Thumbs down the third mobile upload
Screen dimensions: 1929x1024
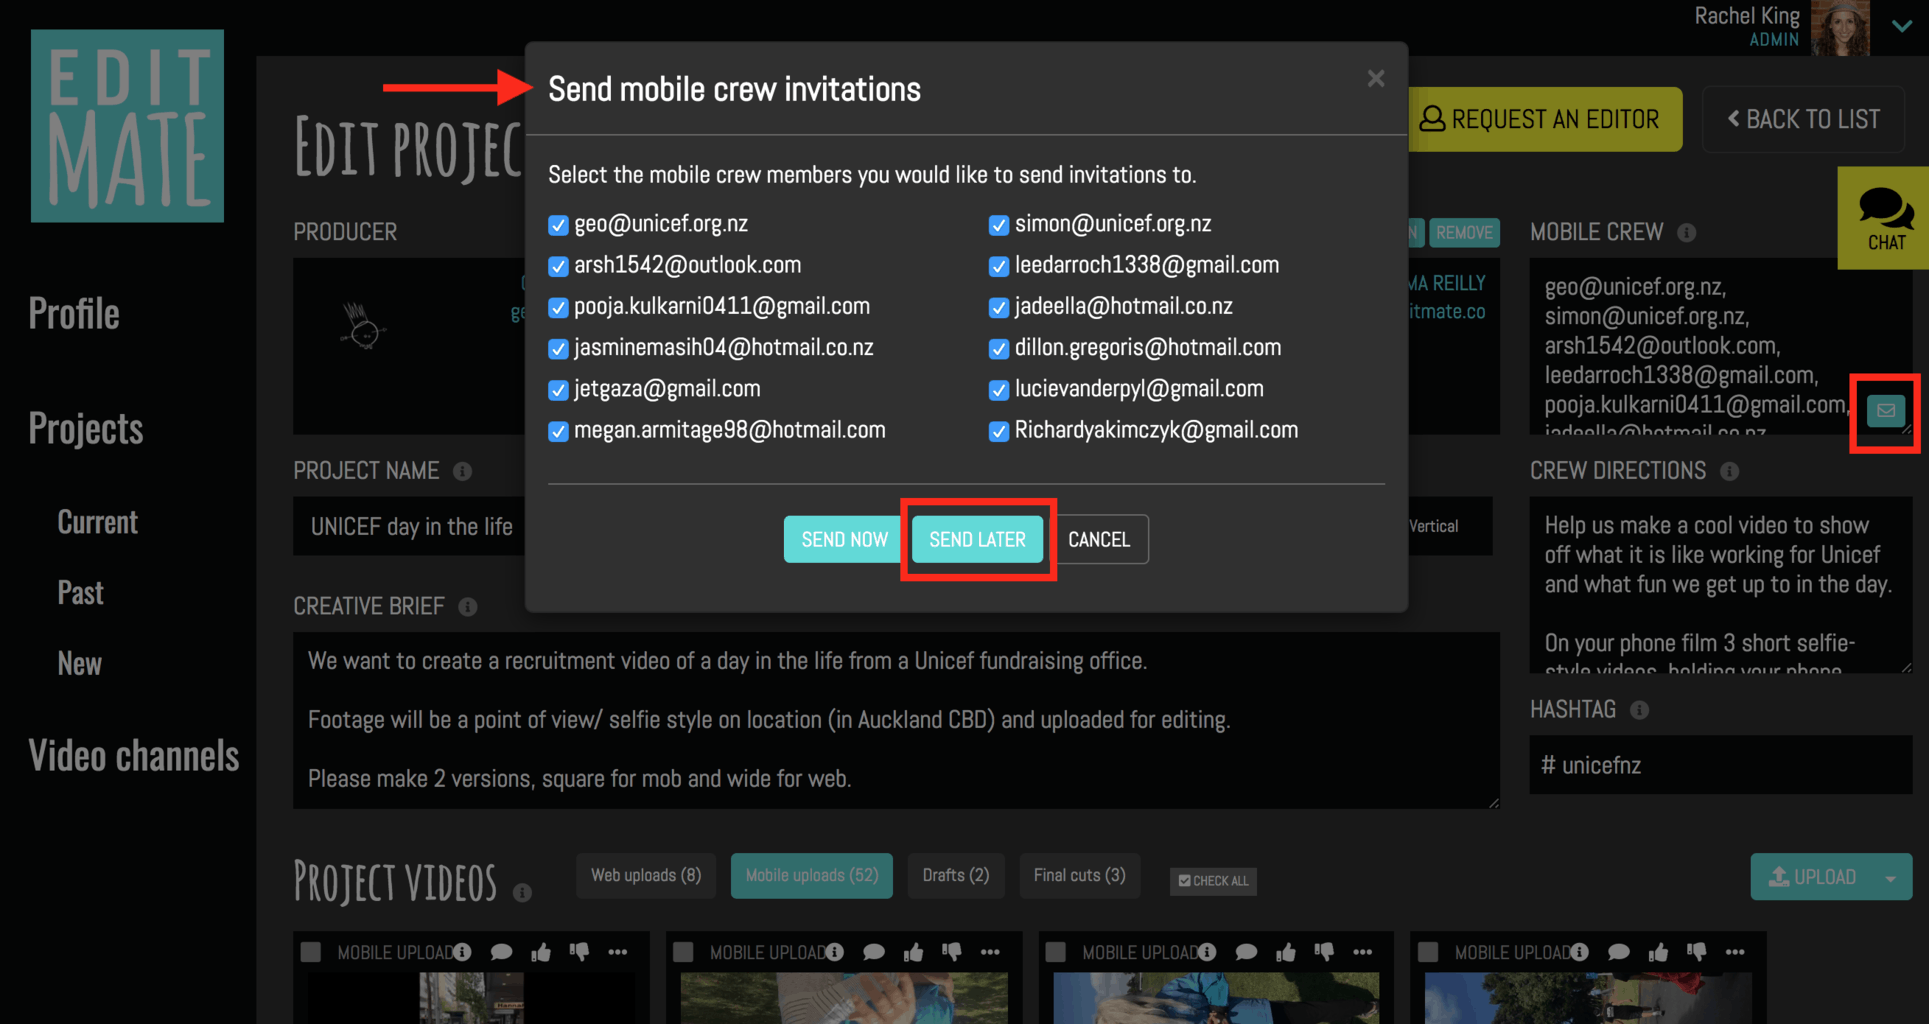(1324, 952)
